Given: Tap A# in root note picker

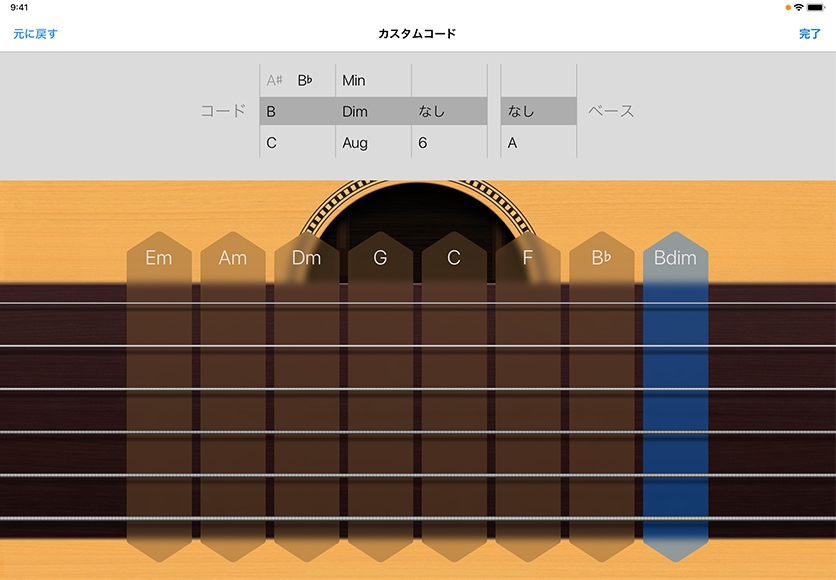Looking at the screenshot, I should [275, 80].
